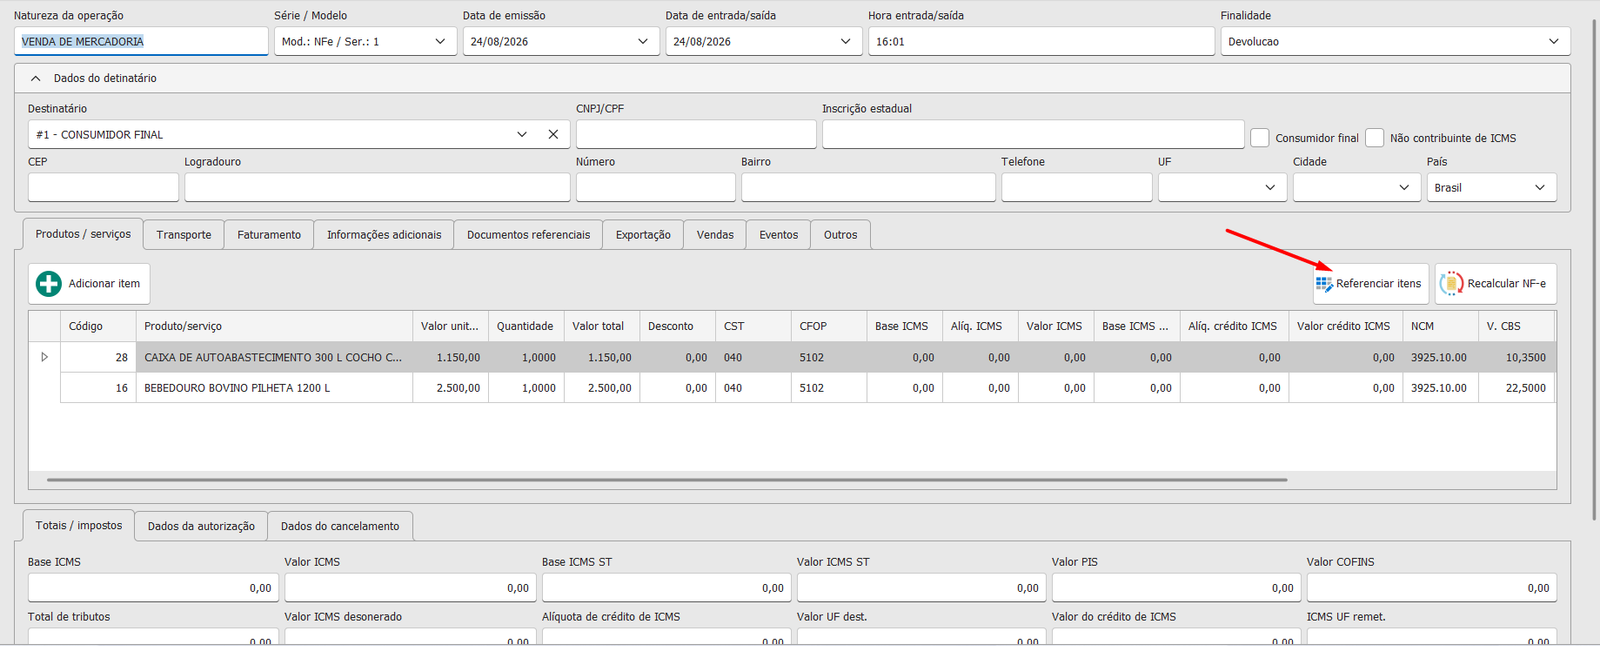Open the Data de entrada/saída date picker
1600x646 pixels.
pyautogui.click(x=846, y=41)
